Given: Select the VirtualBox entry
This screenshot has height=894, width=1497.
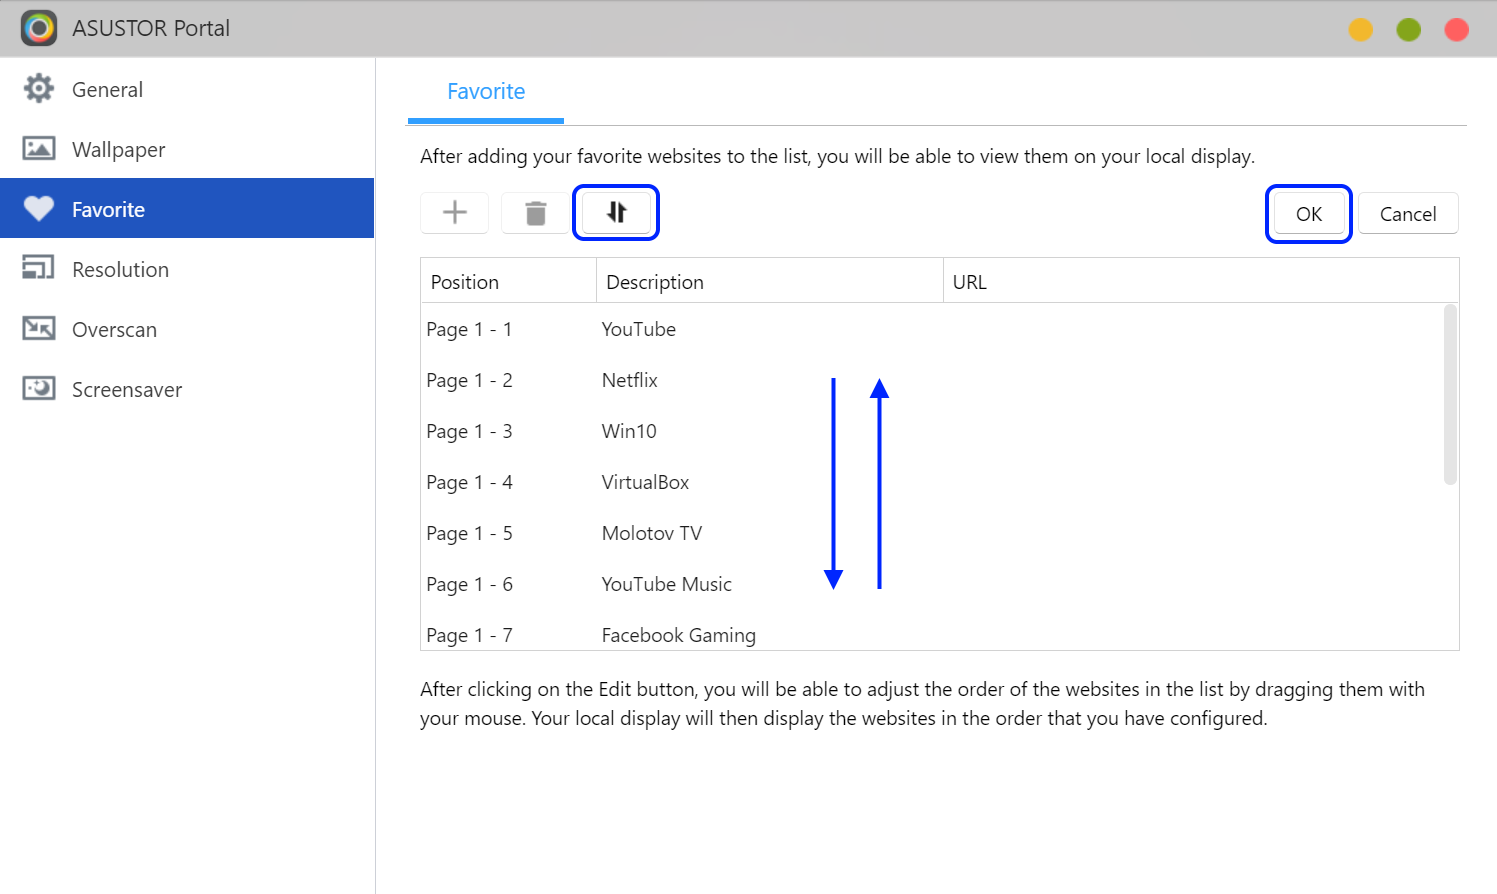Looking at the screenshot, I should (932, 482).
